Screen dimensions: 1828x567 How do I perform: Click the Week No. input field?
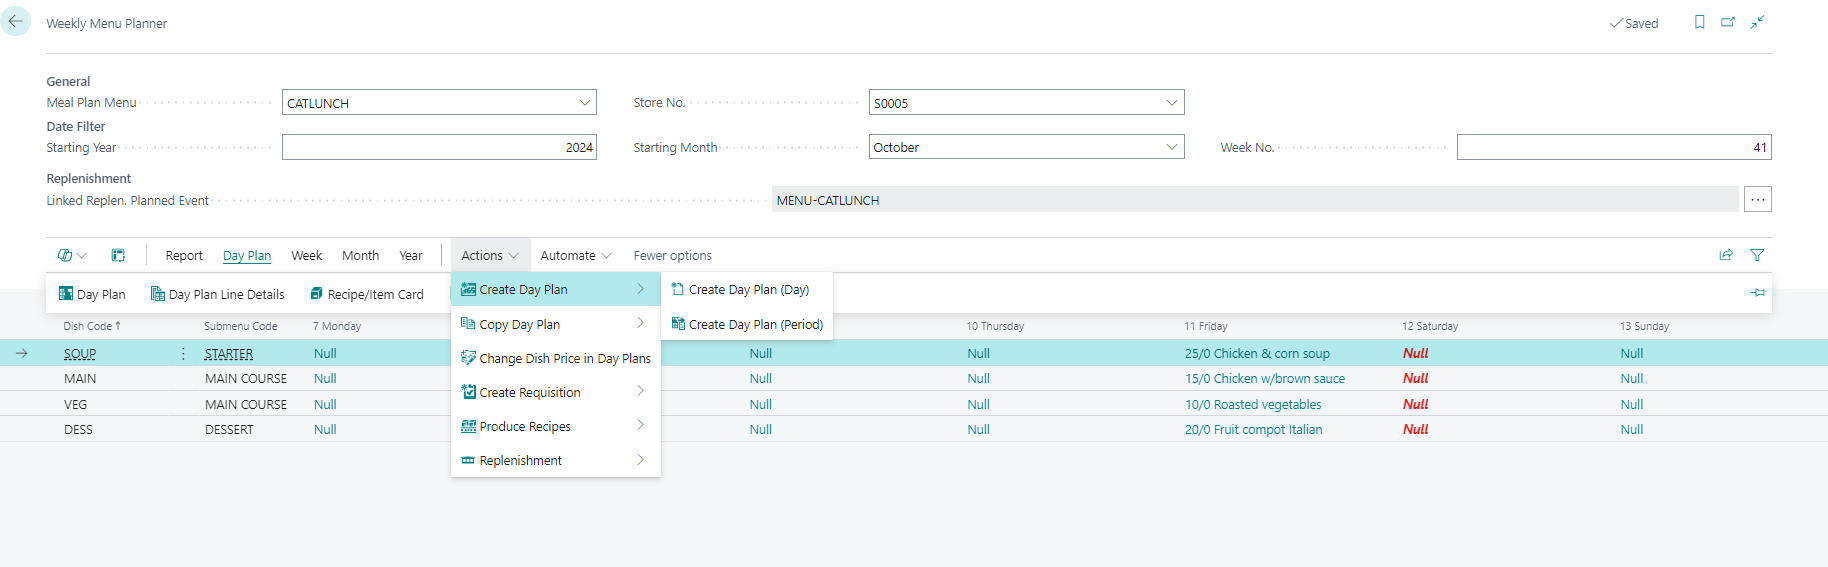pos(1612,148)
